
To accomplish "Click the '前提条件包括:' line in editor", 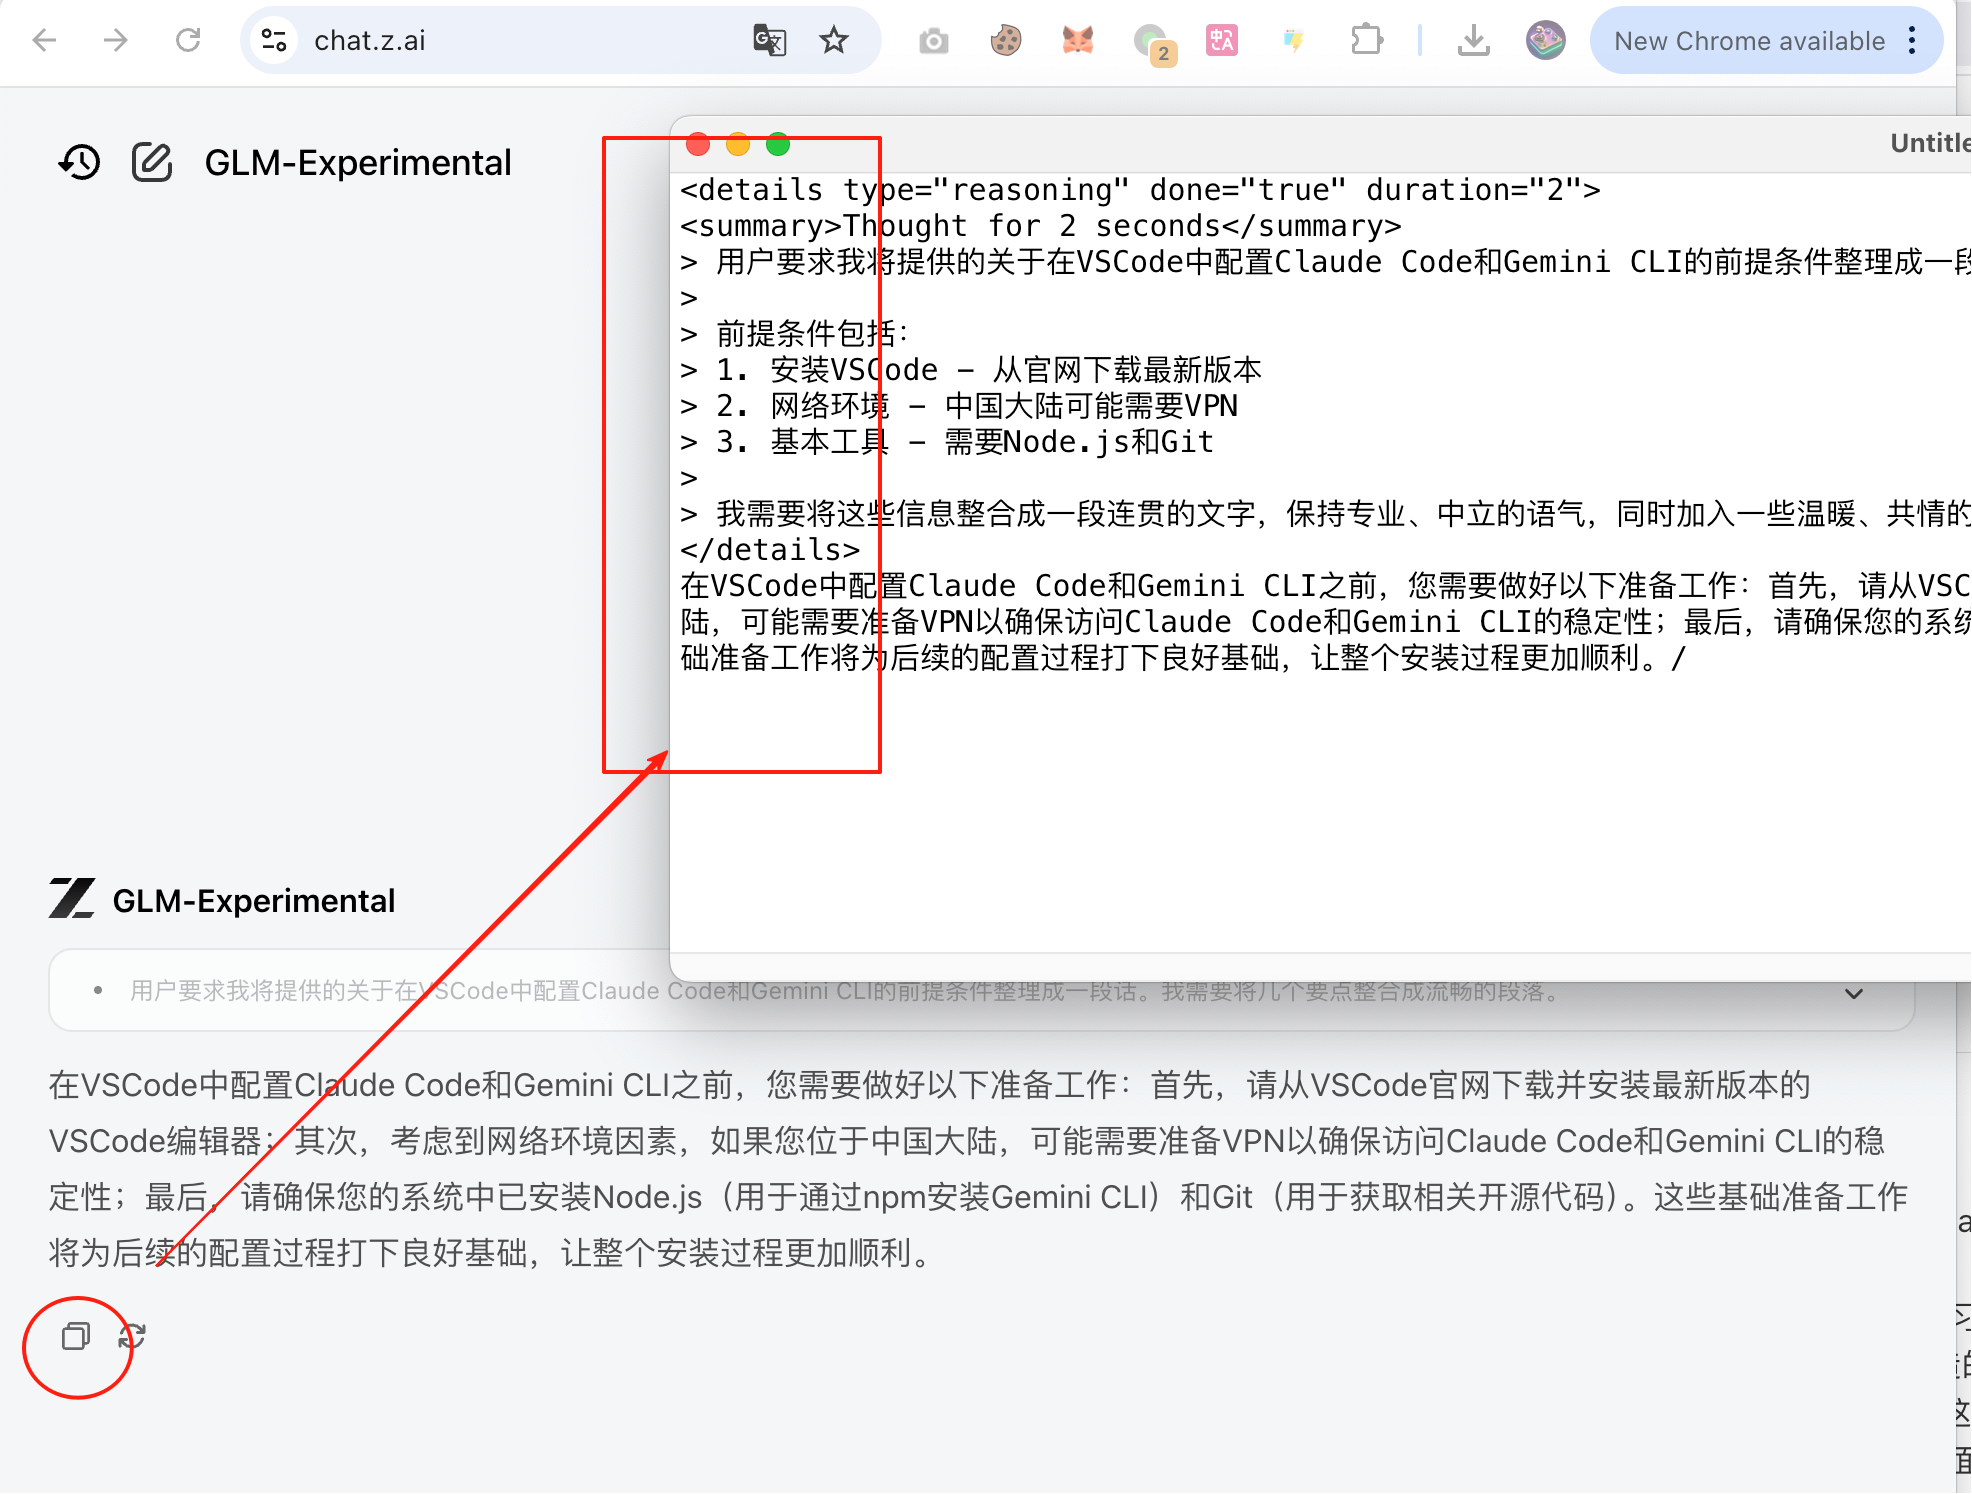I will point(795,334).
